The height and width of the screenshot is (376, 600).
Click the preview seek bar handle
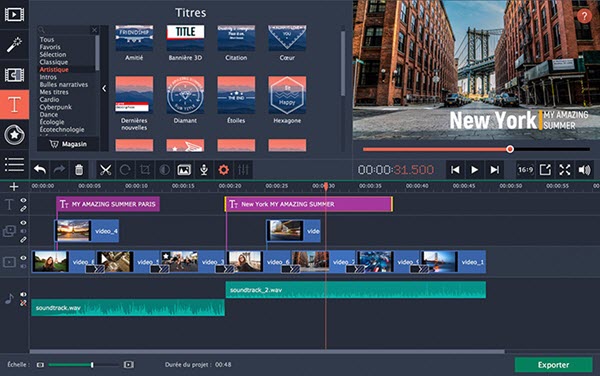(x=510, y=149)
